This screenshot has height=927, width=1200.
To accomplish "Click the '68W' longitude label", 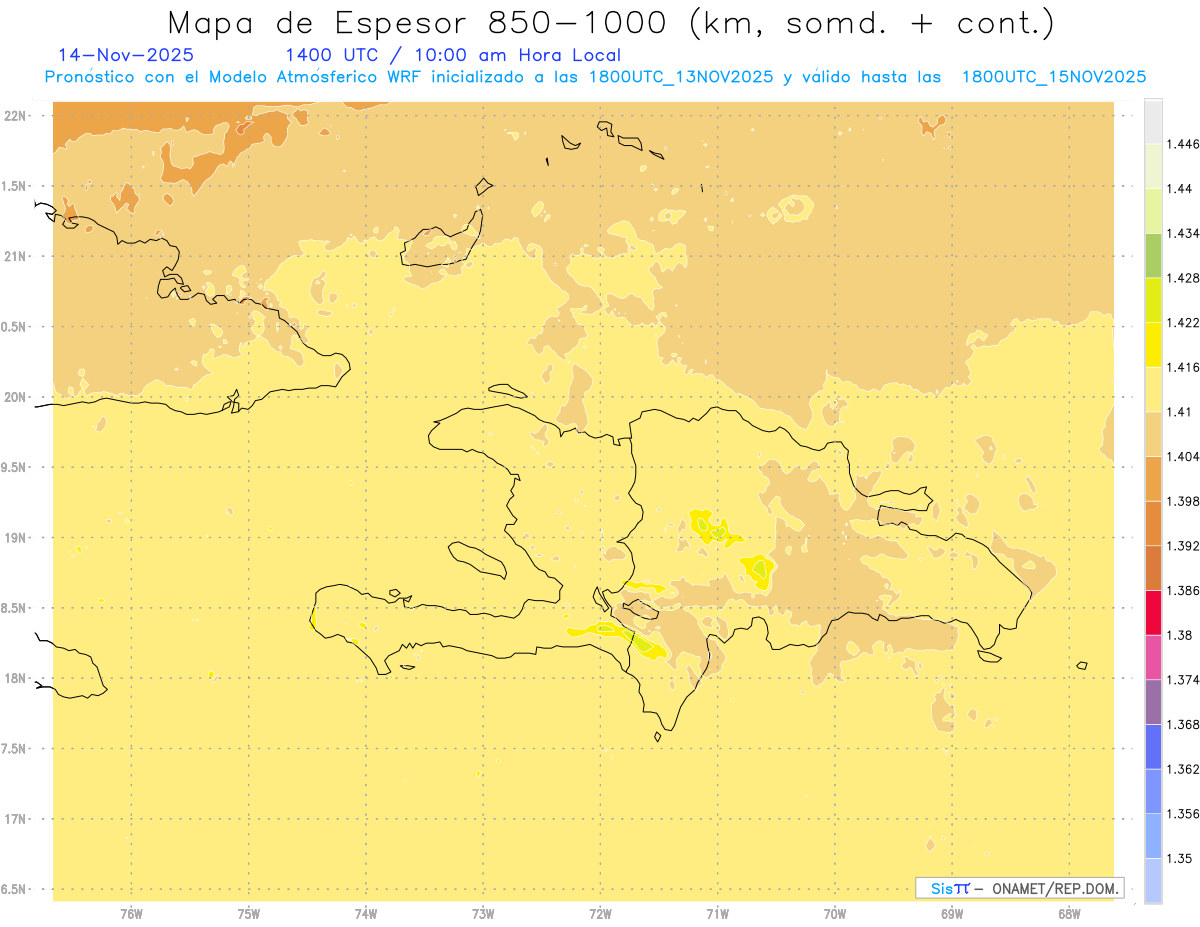I will point(1069,914).
